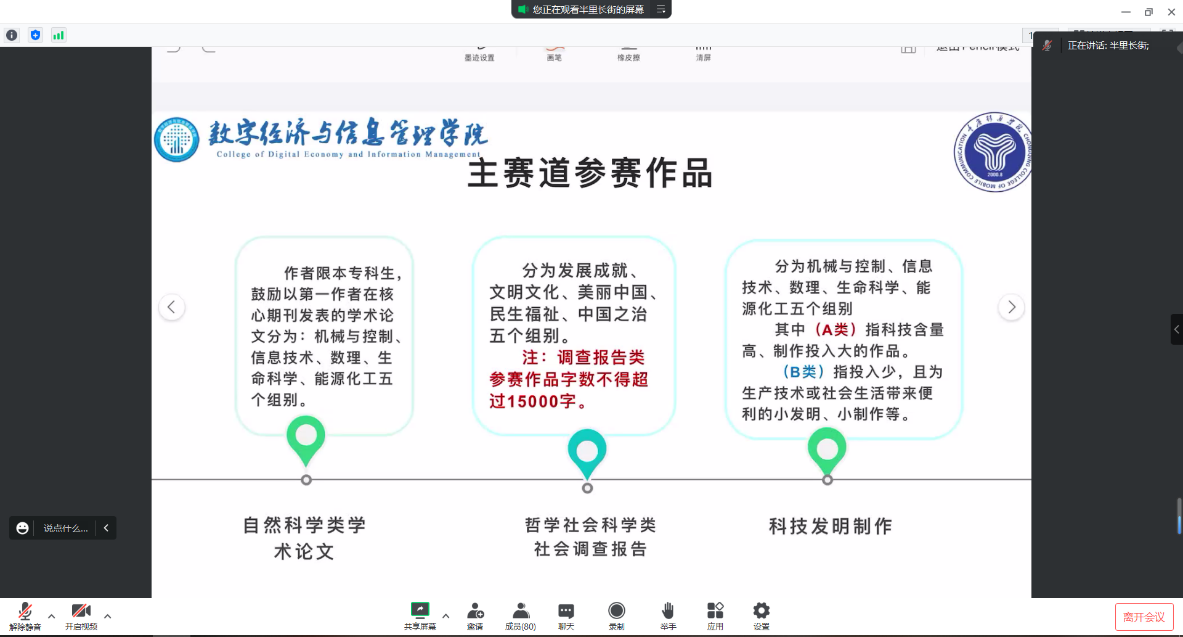Screen dimensions: 1183x637
Task: Open 成员(80) participants list
Action: (520, 615)
